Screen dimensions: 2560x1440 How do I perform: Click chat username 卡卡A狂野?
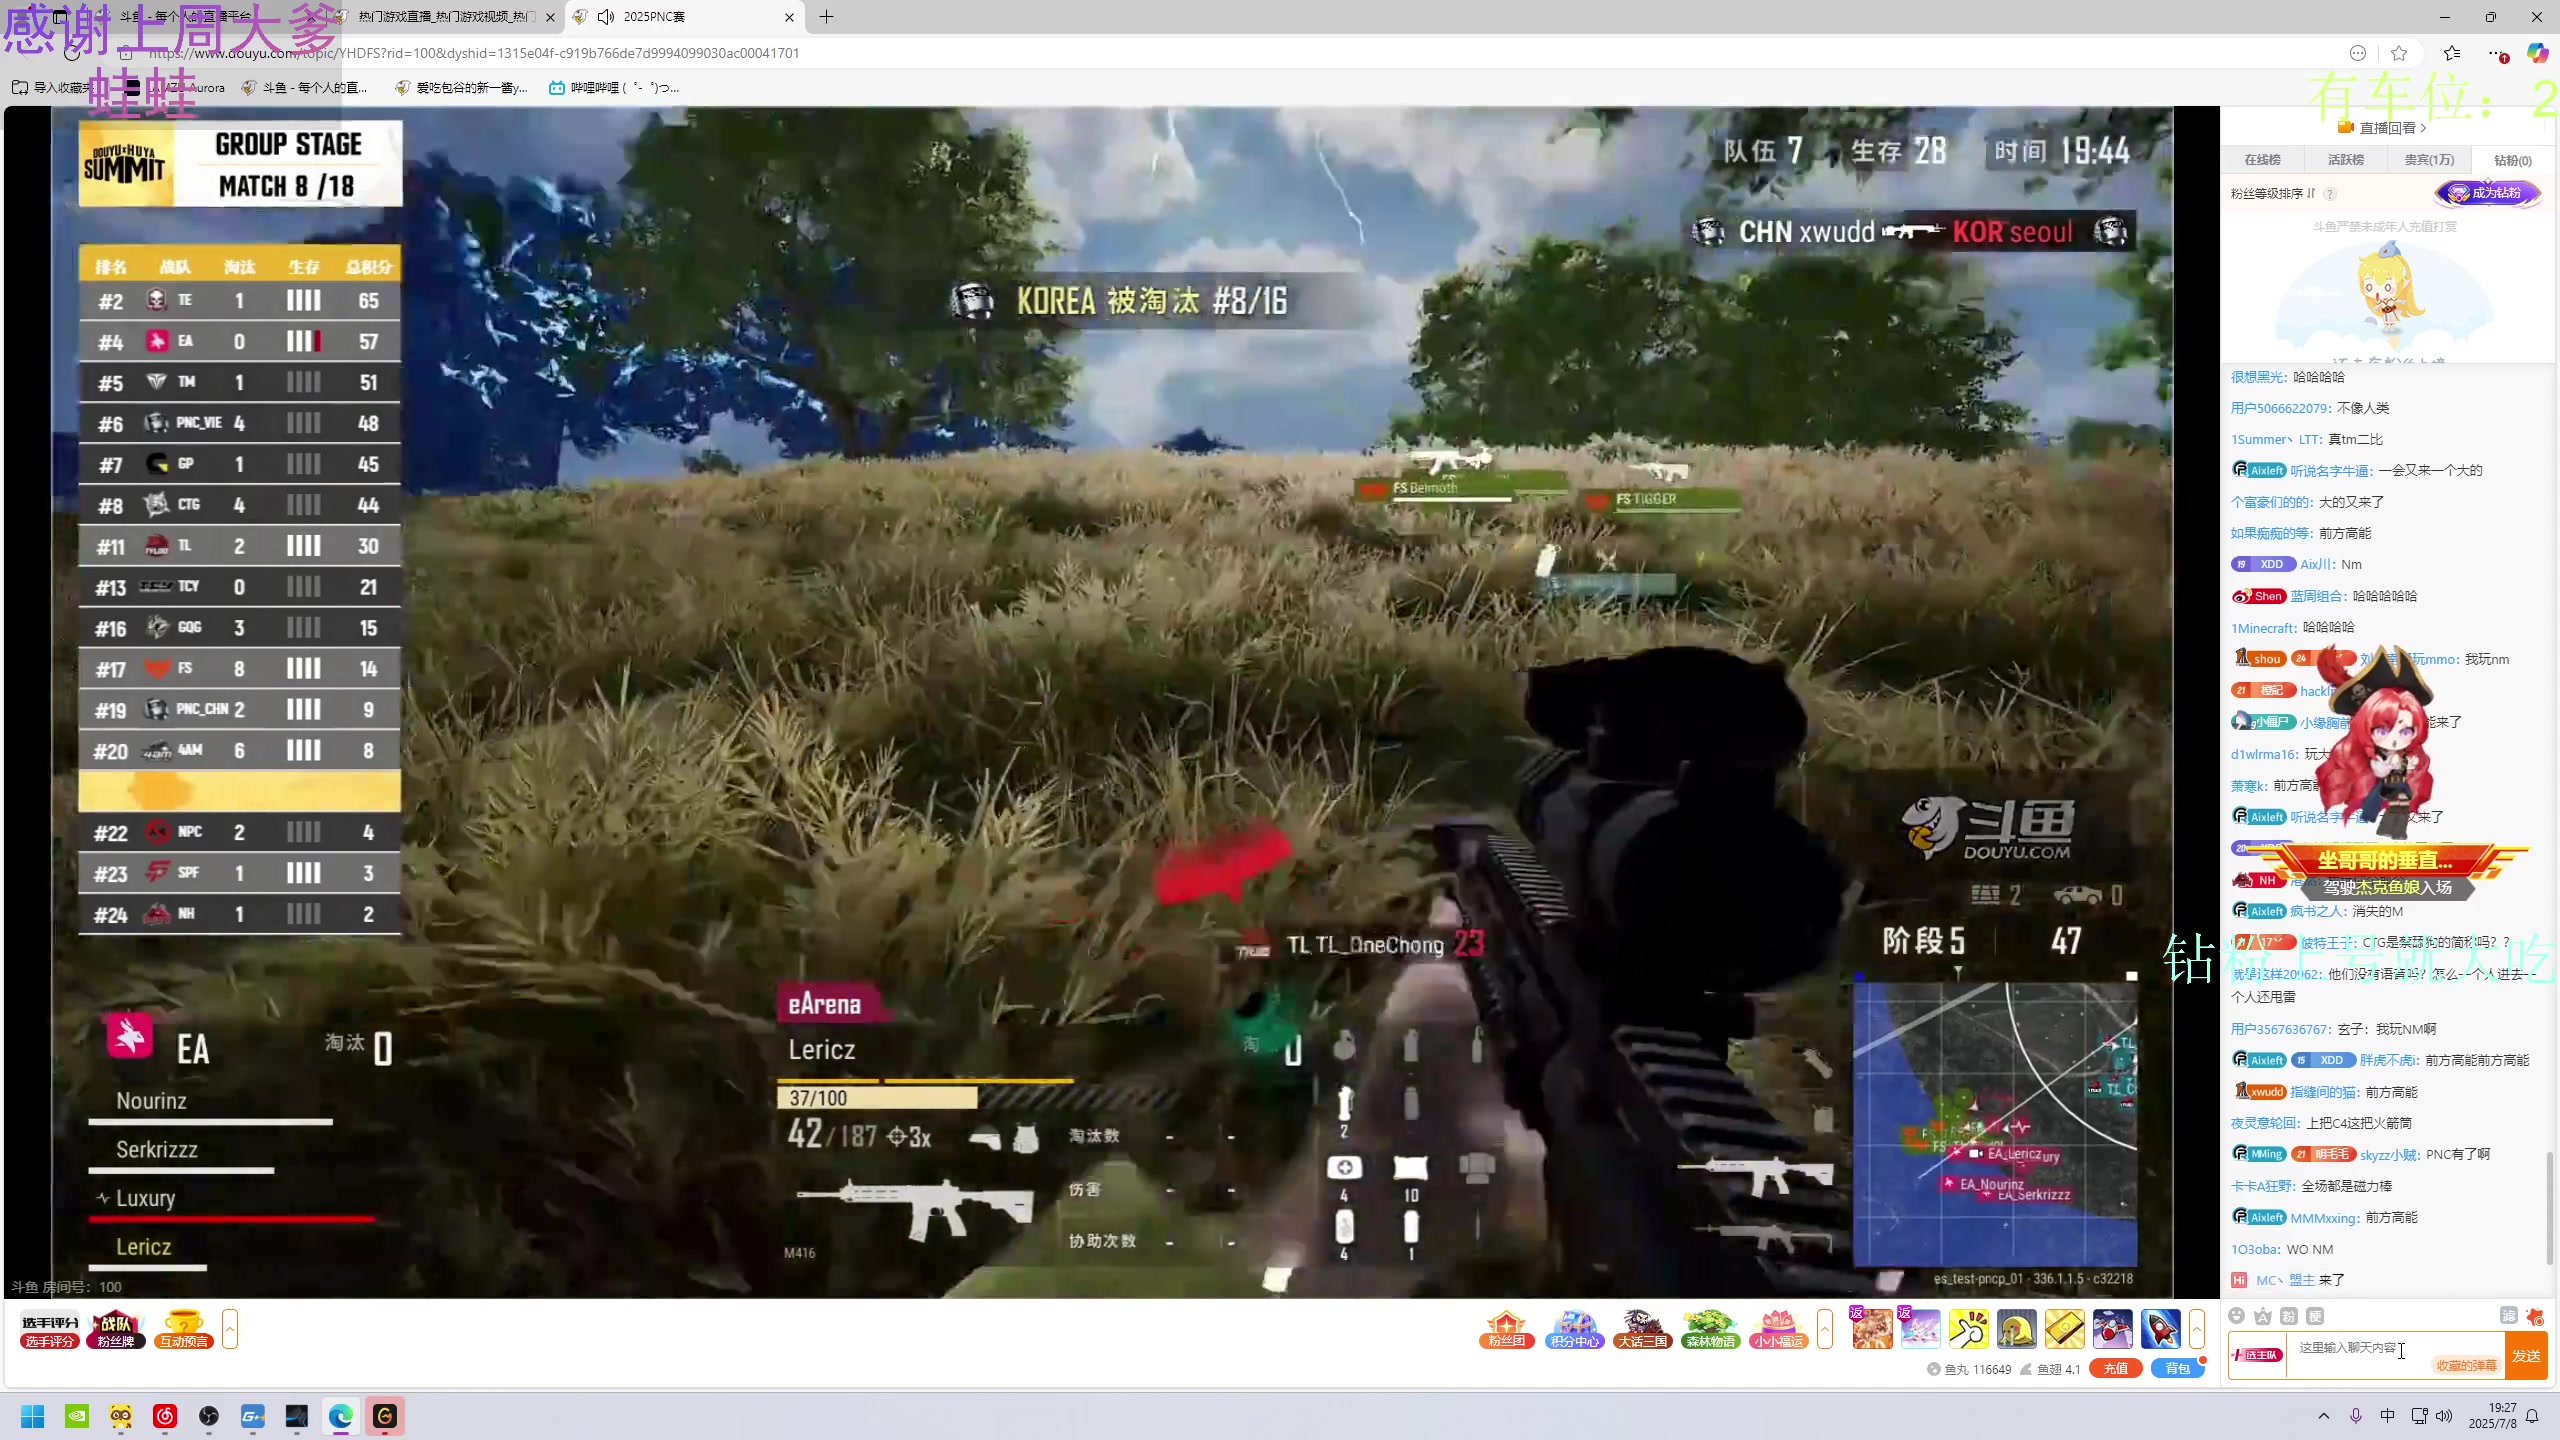(x=2262, y=1186)
